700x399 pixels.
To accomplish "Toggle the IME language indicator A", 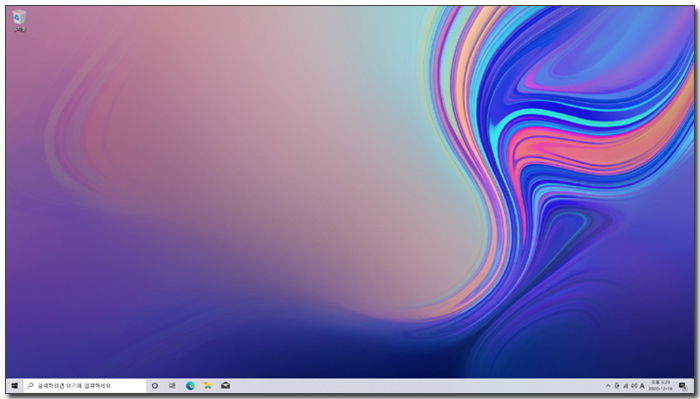I will [x=642, y=386].
